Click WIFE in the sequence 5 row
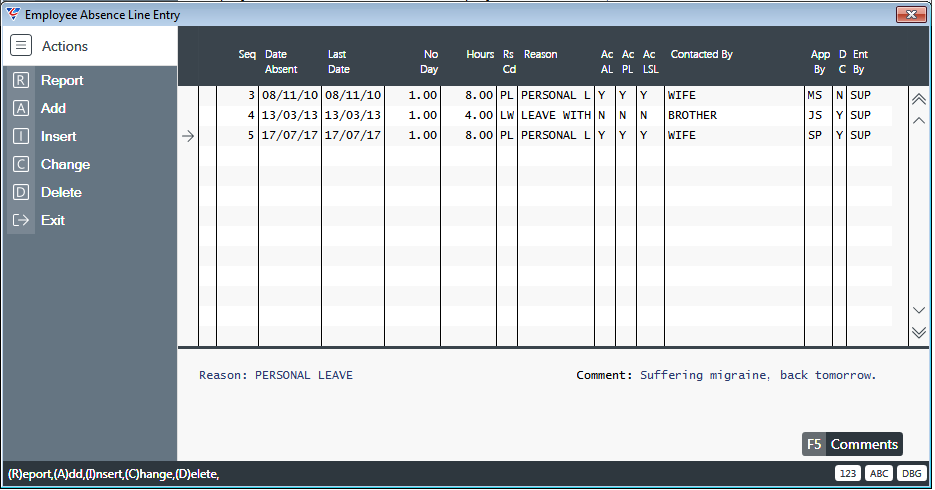 682,135
